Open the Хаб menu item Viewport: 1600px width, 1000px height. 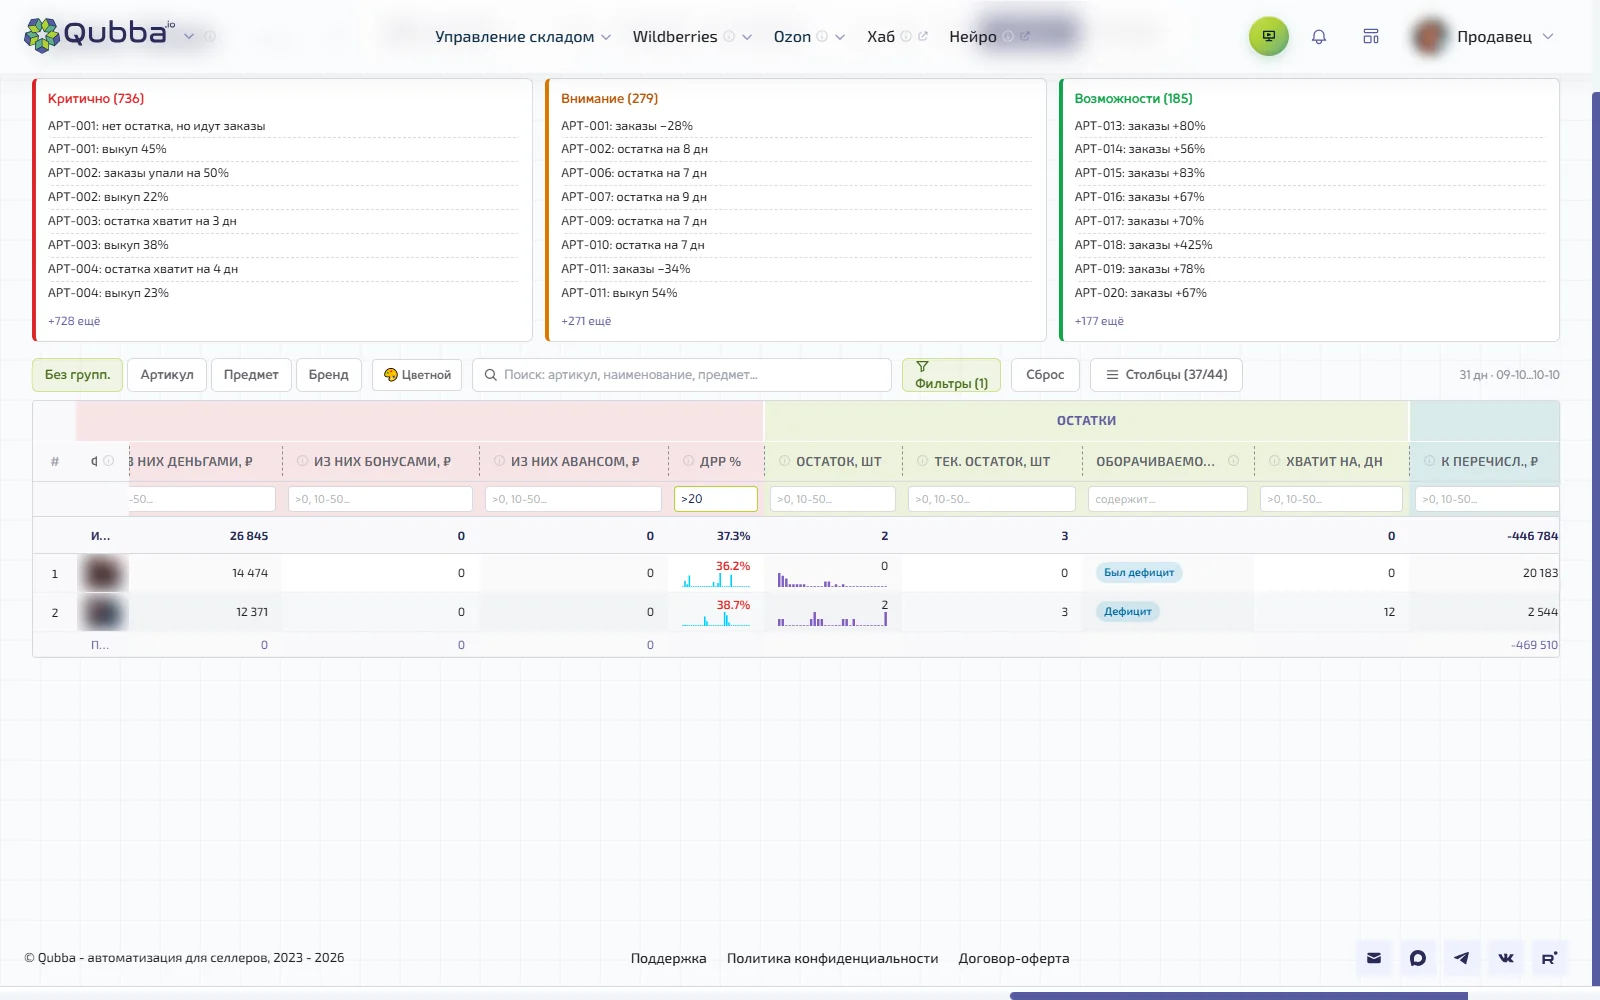click(x=881, y=37)
